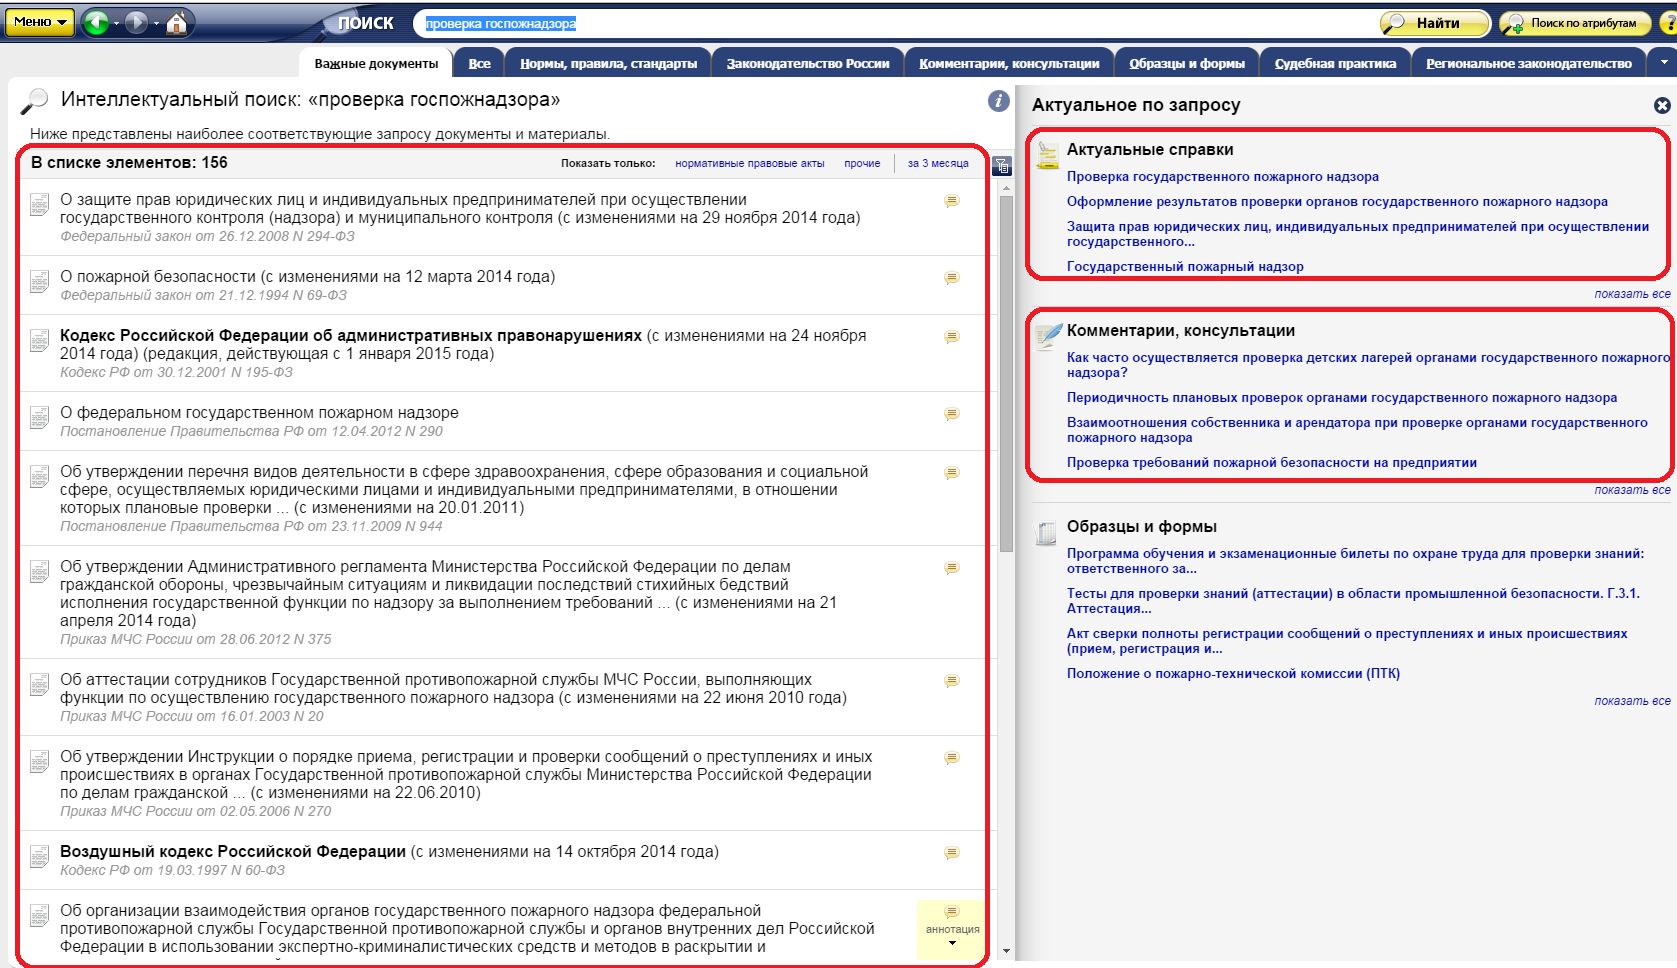Show only documents 'за 3 месяца'
1677x968 pixels.
tap(937, 163)
